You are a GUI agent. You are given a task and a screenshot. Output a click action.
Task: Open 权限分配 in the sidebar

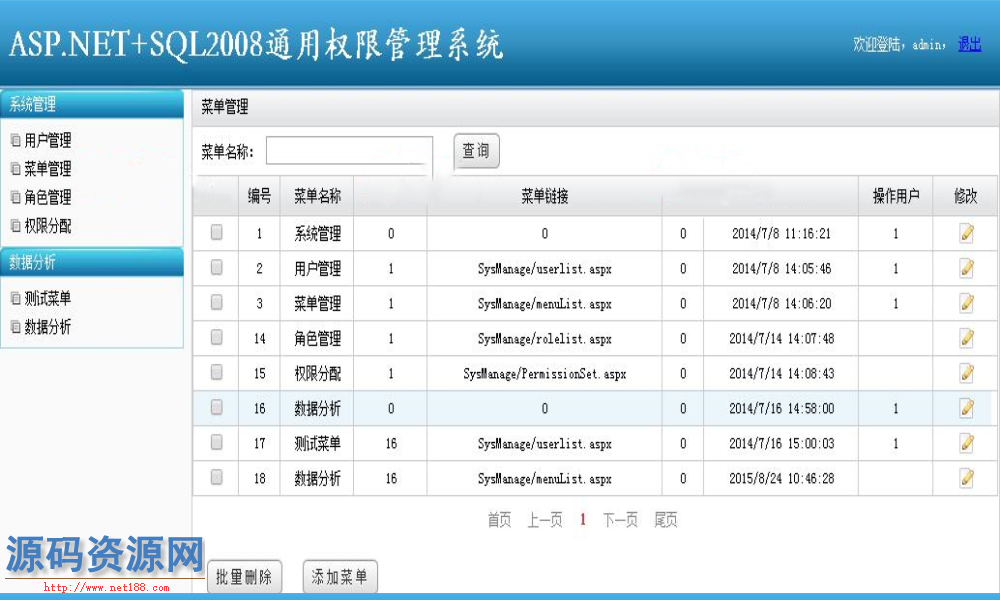[47, 226]
